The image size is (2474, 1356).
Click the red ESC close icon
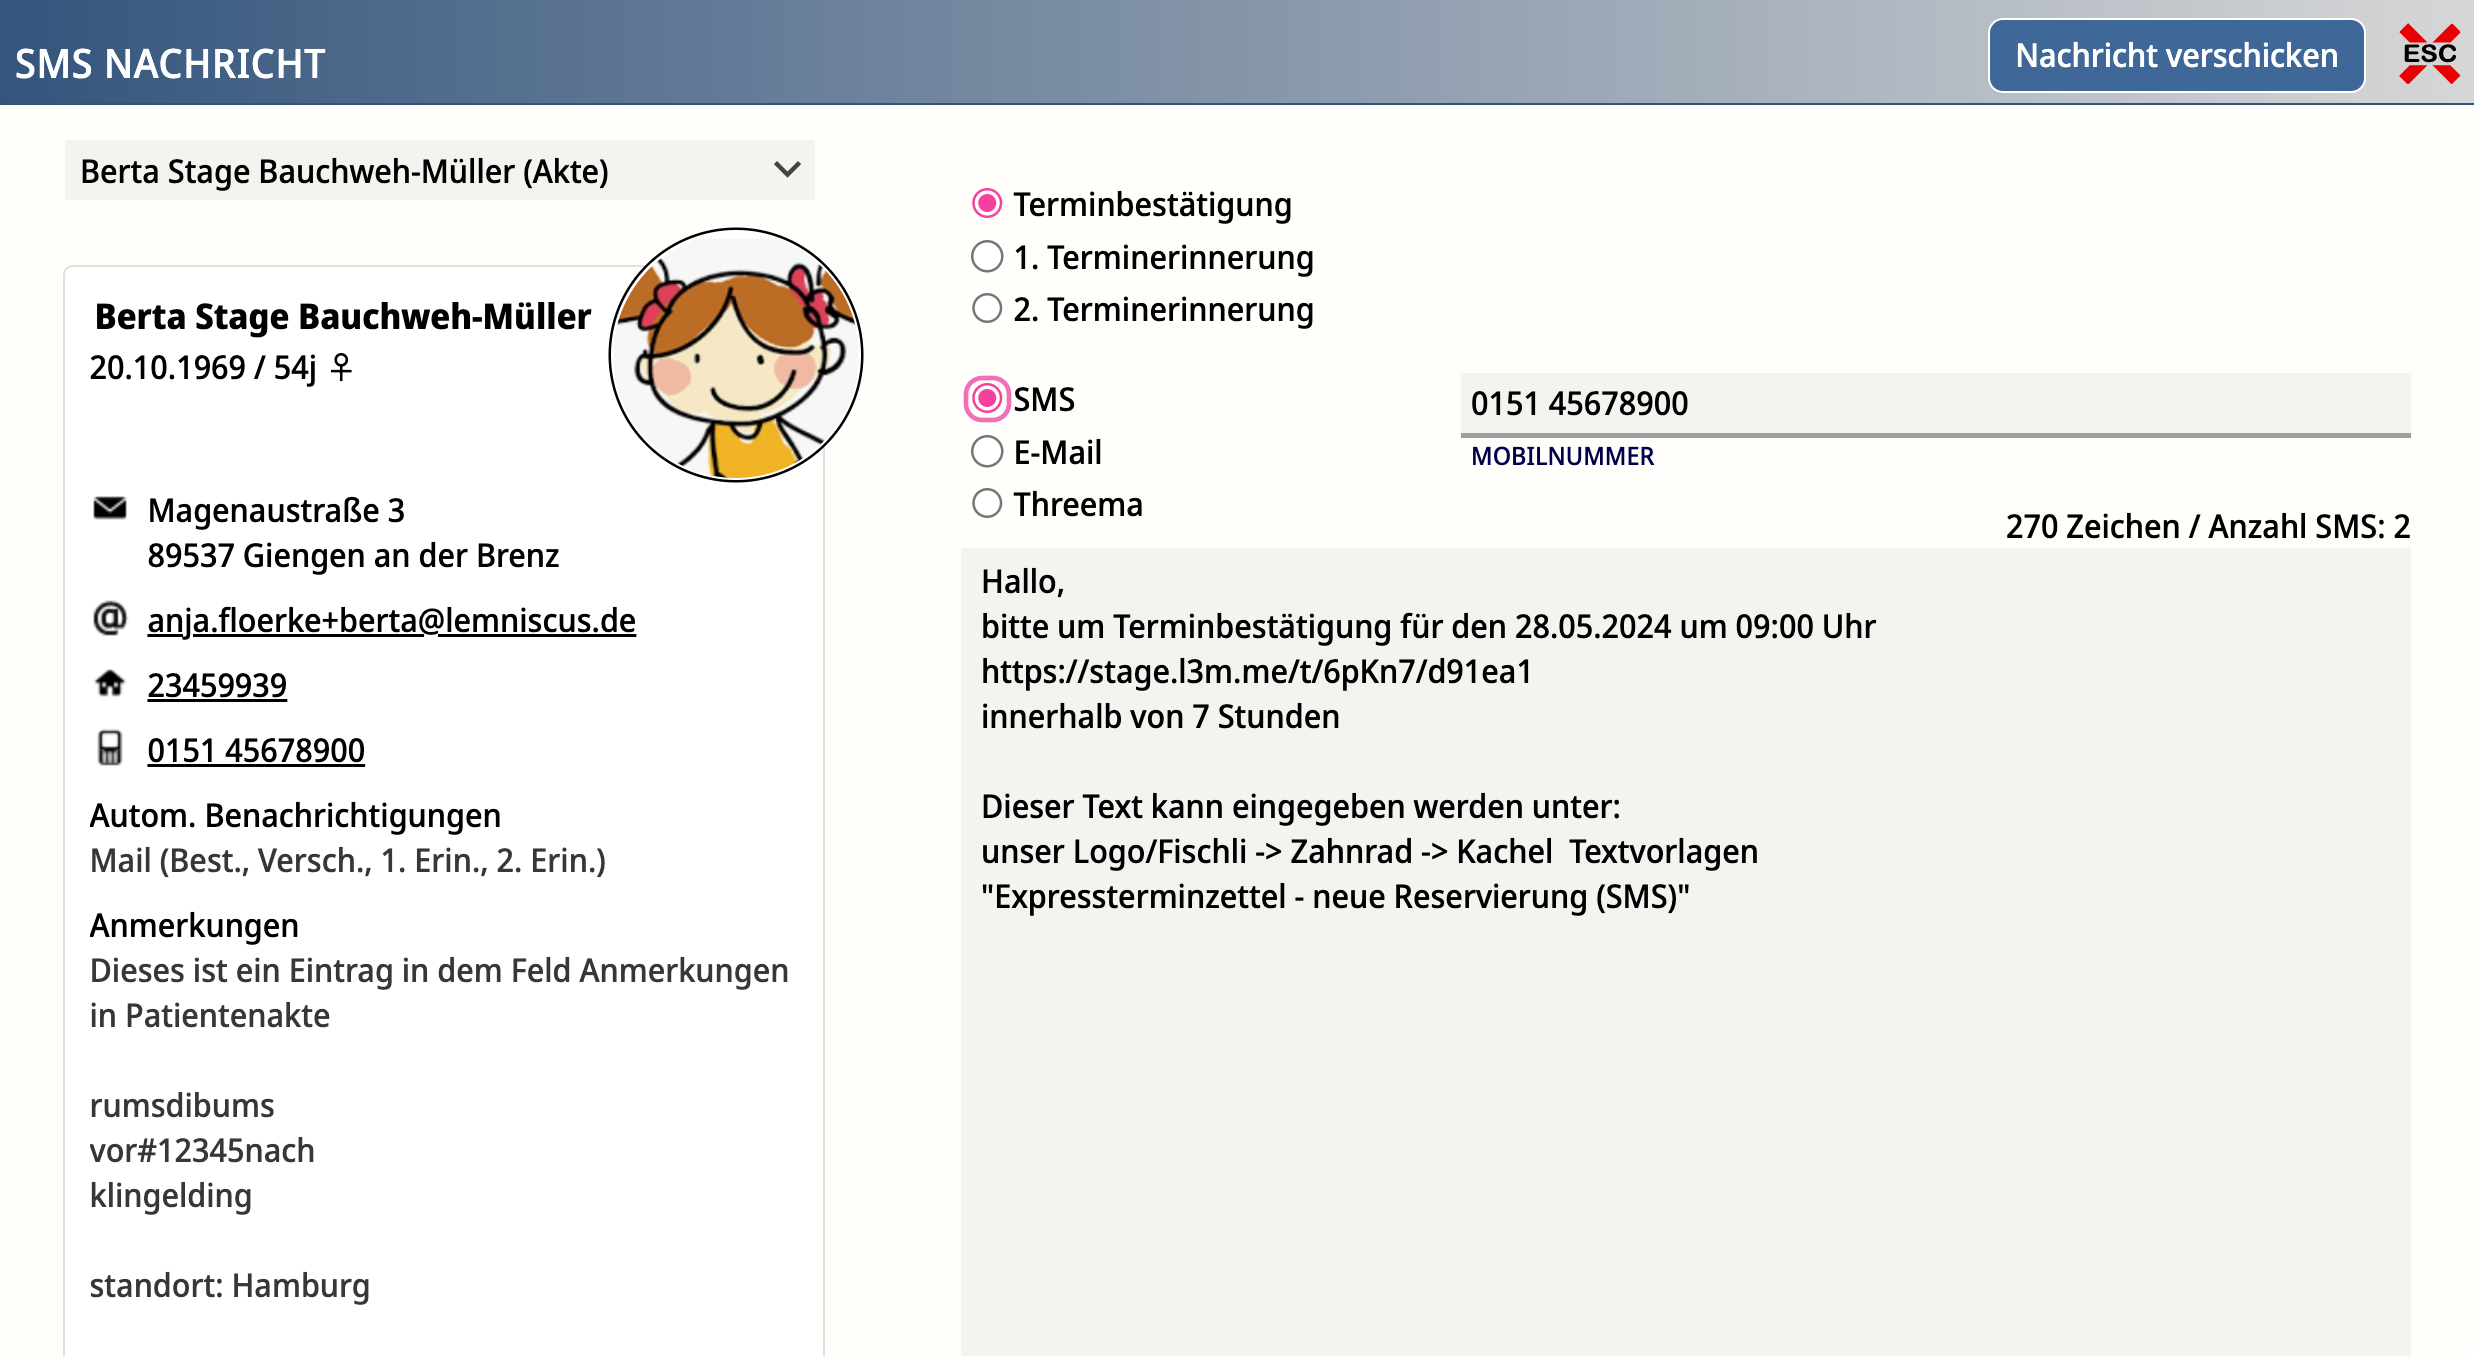(2428, 55)
